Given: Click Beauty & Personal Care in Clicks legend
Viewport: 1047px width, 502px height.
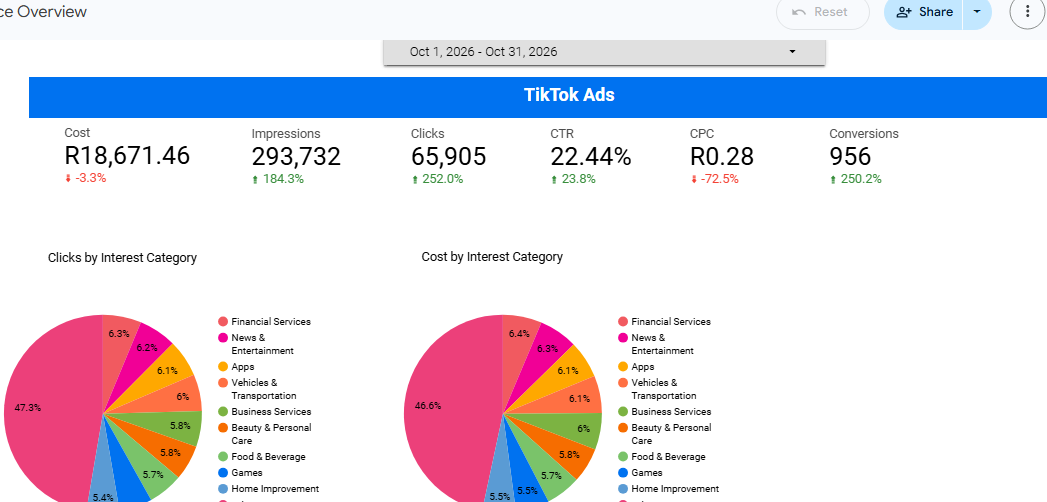Looking at the screenshot, I should [271, 434].
